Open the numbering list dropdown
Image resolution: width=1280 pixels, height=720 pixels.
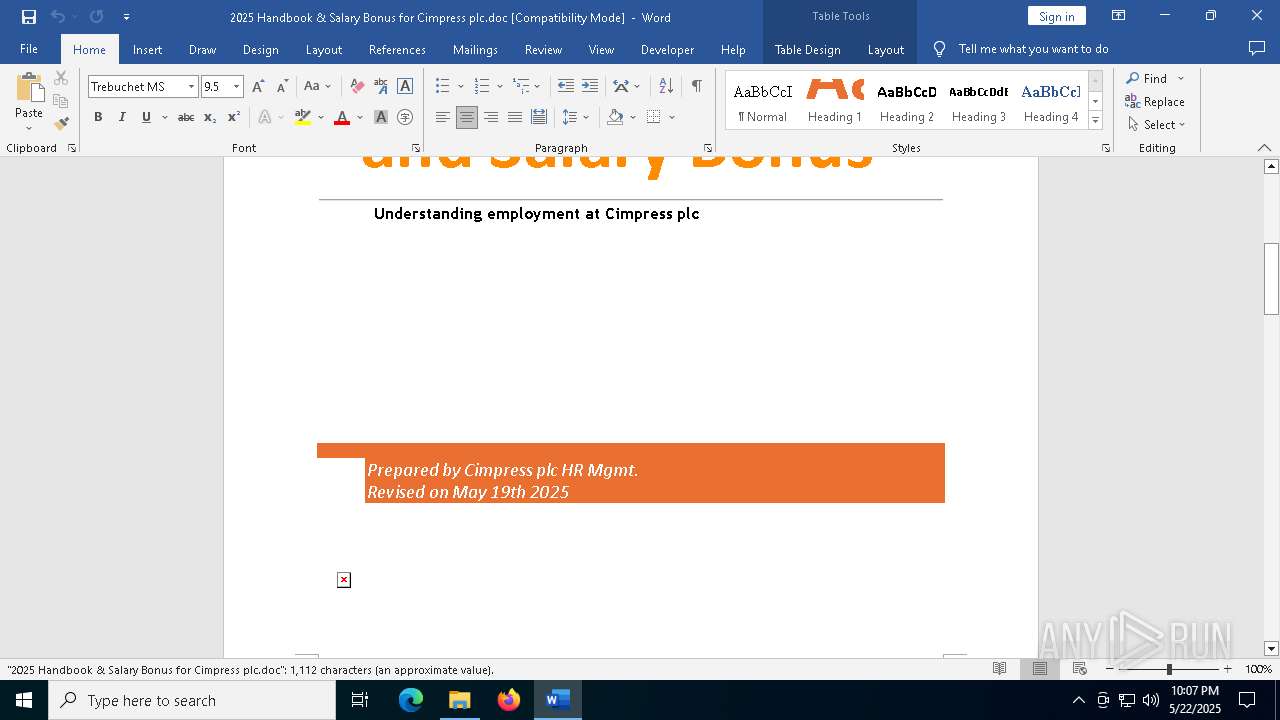[500, 87]
